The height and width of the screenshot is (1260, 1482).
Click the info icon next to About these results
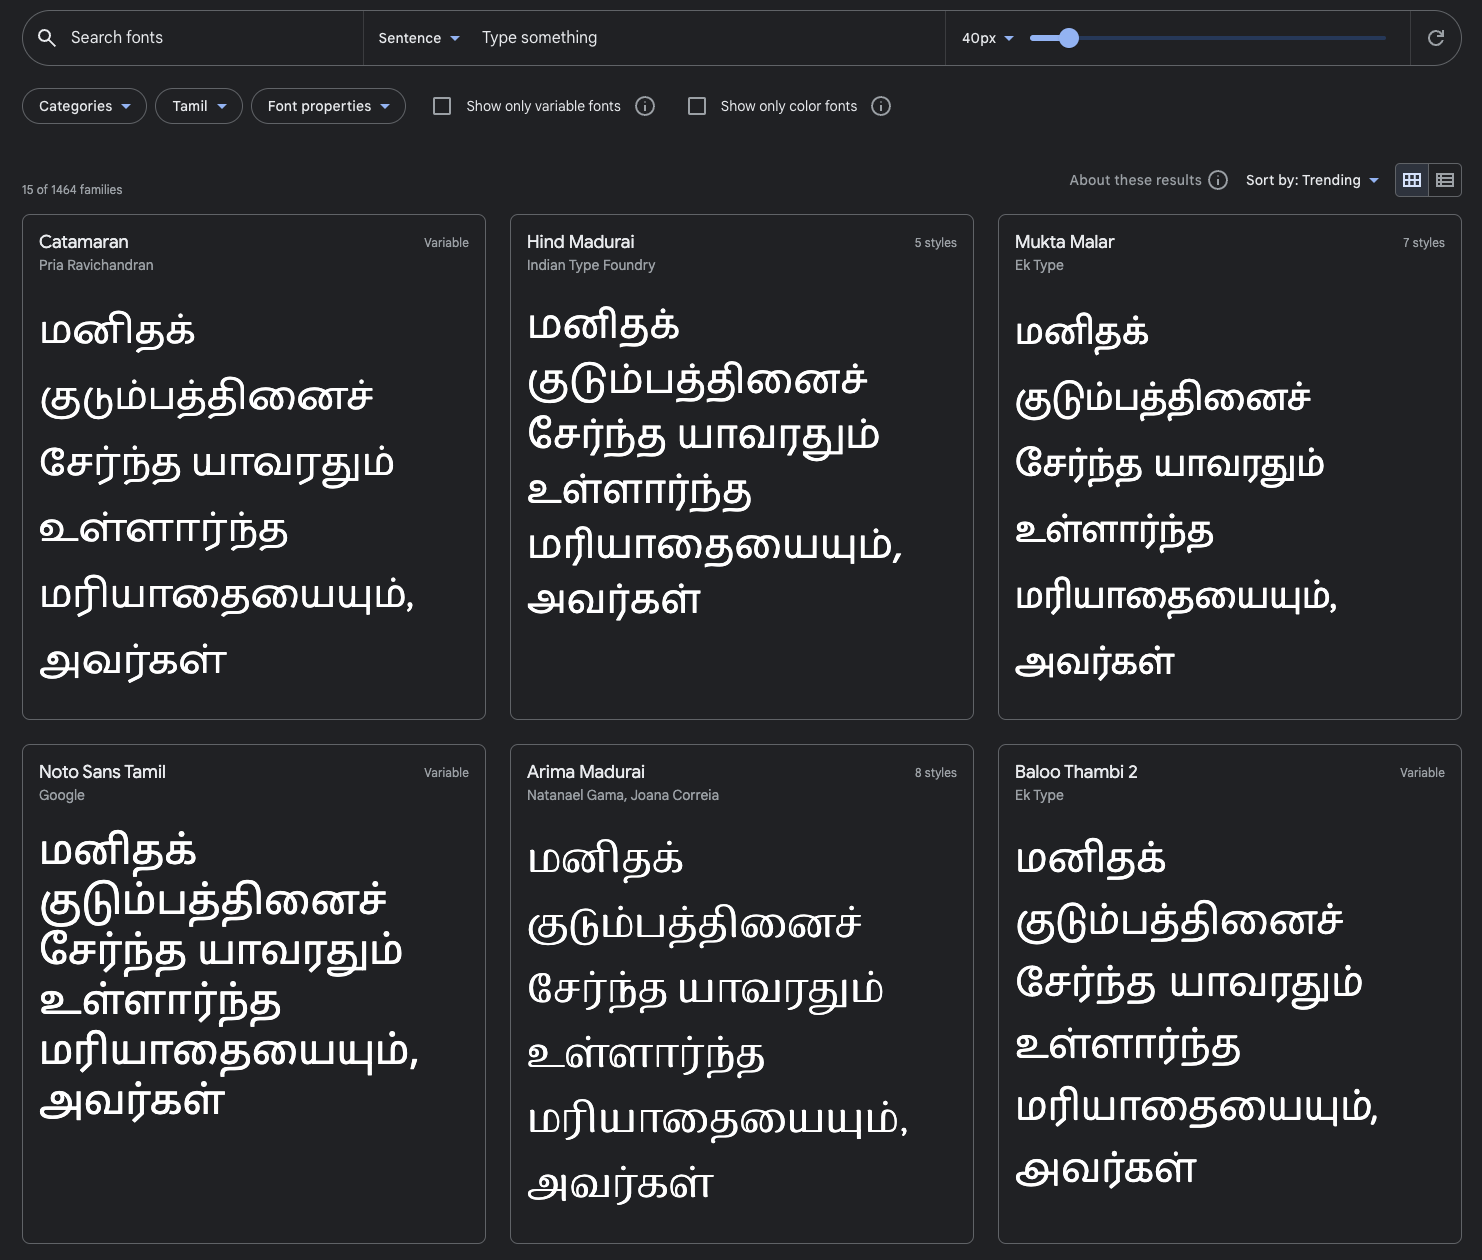tap(1218, 180)
